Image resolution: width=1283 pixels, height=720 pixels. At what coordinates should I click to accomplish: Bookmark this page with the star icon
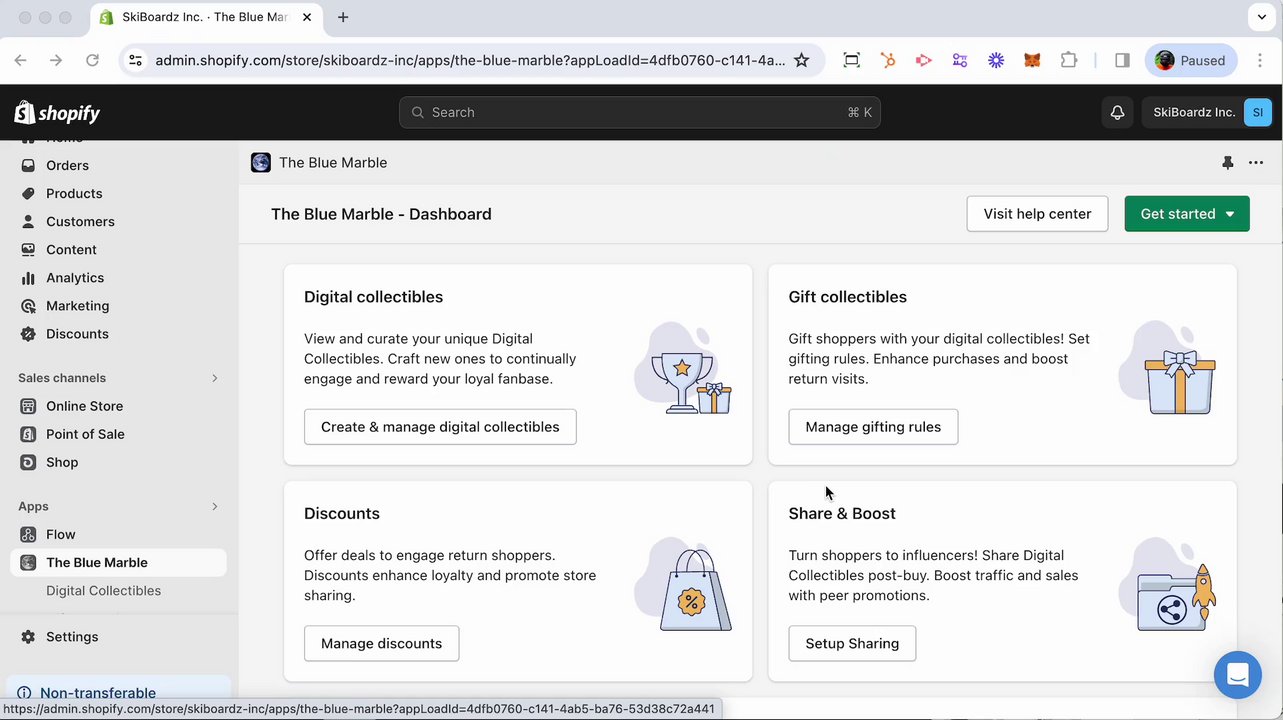click(x=801, y=60)
